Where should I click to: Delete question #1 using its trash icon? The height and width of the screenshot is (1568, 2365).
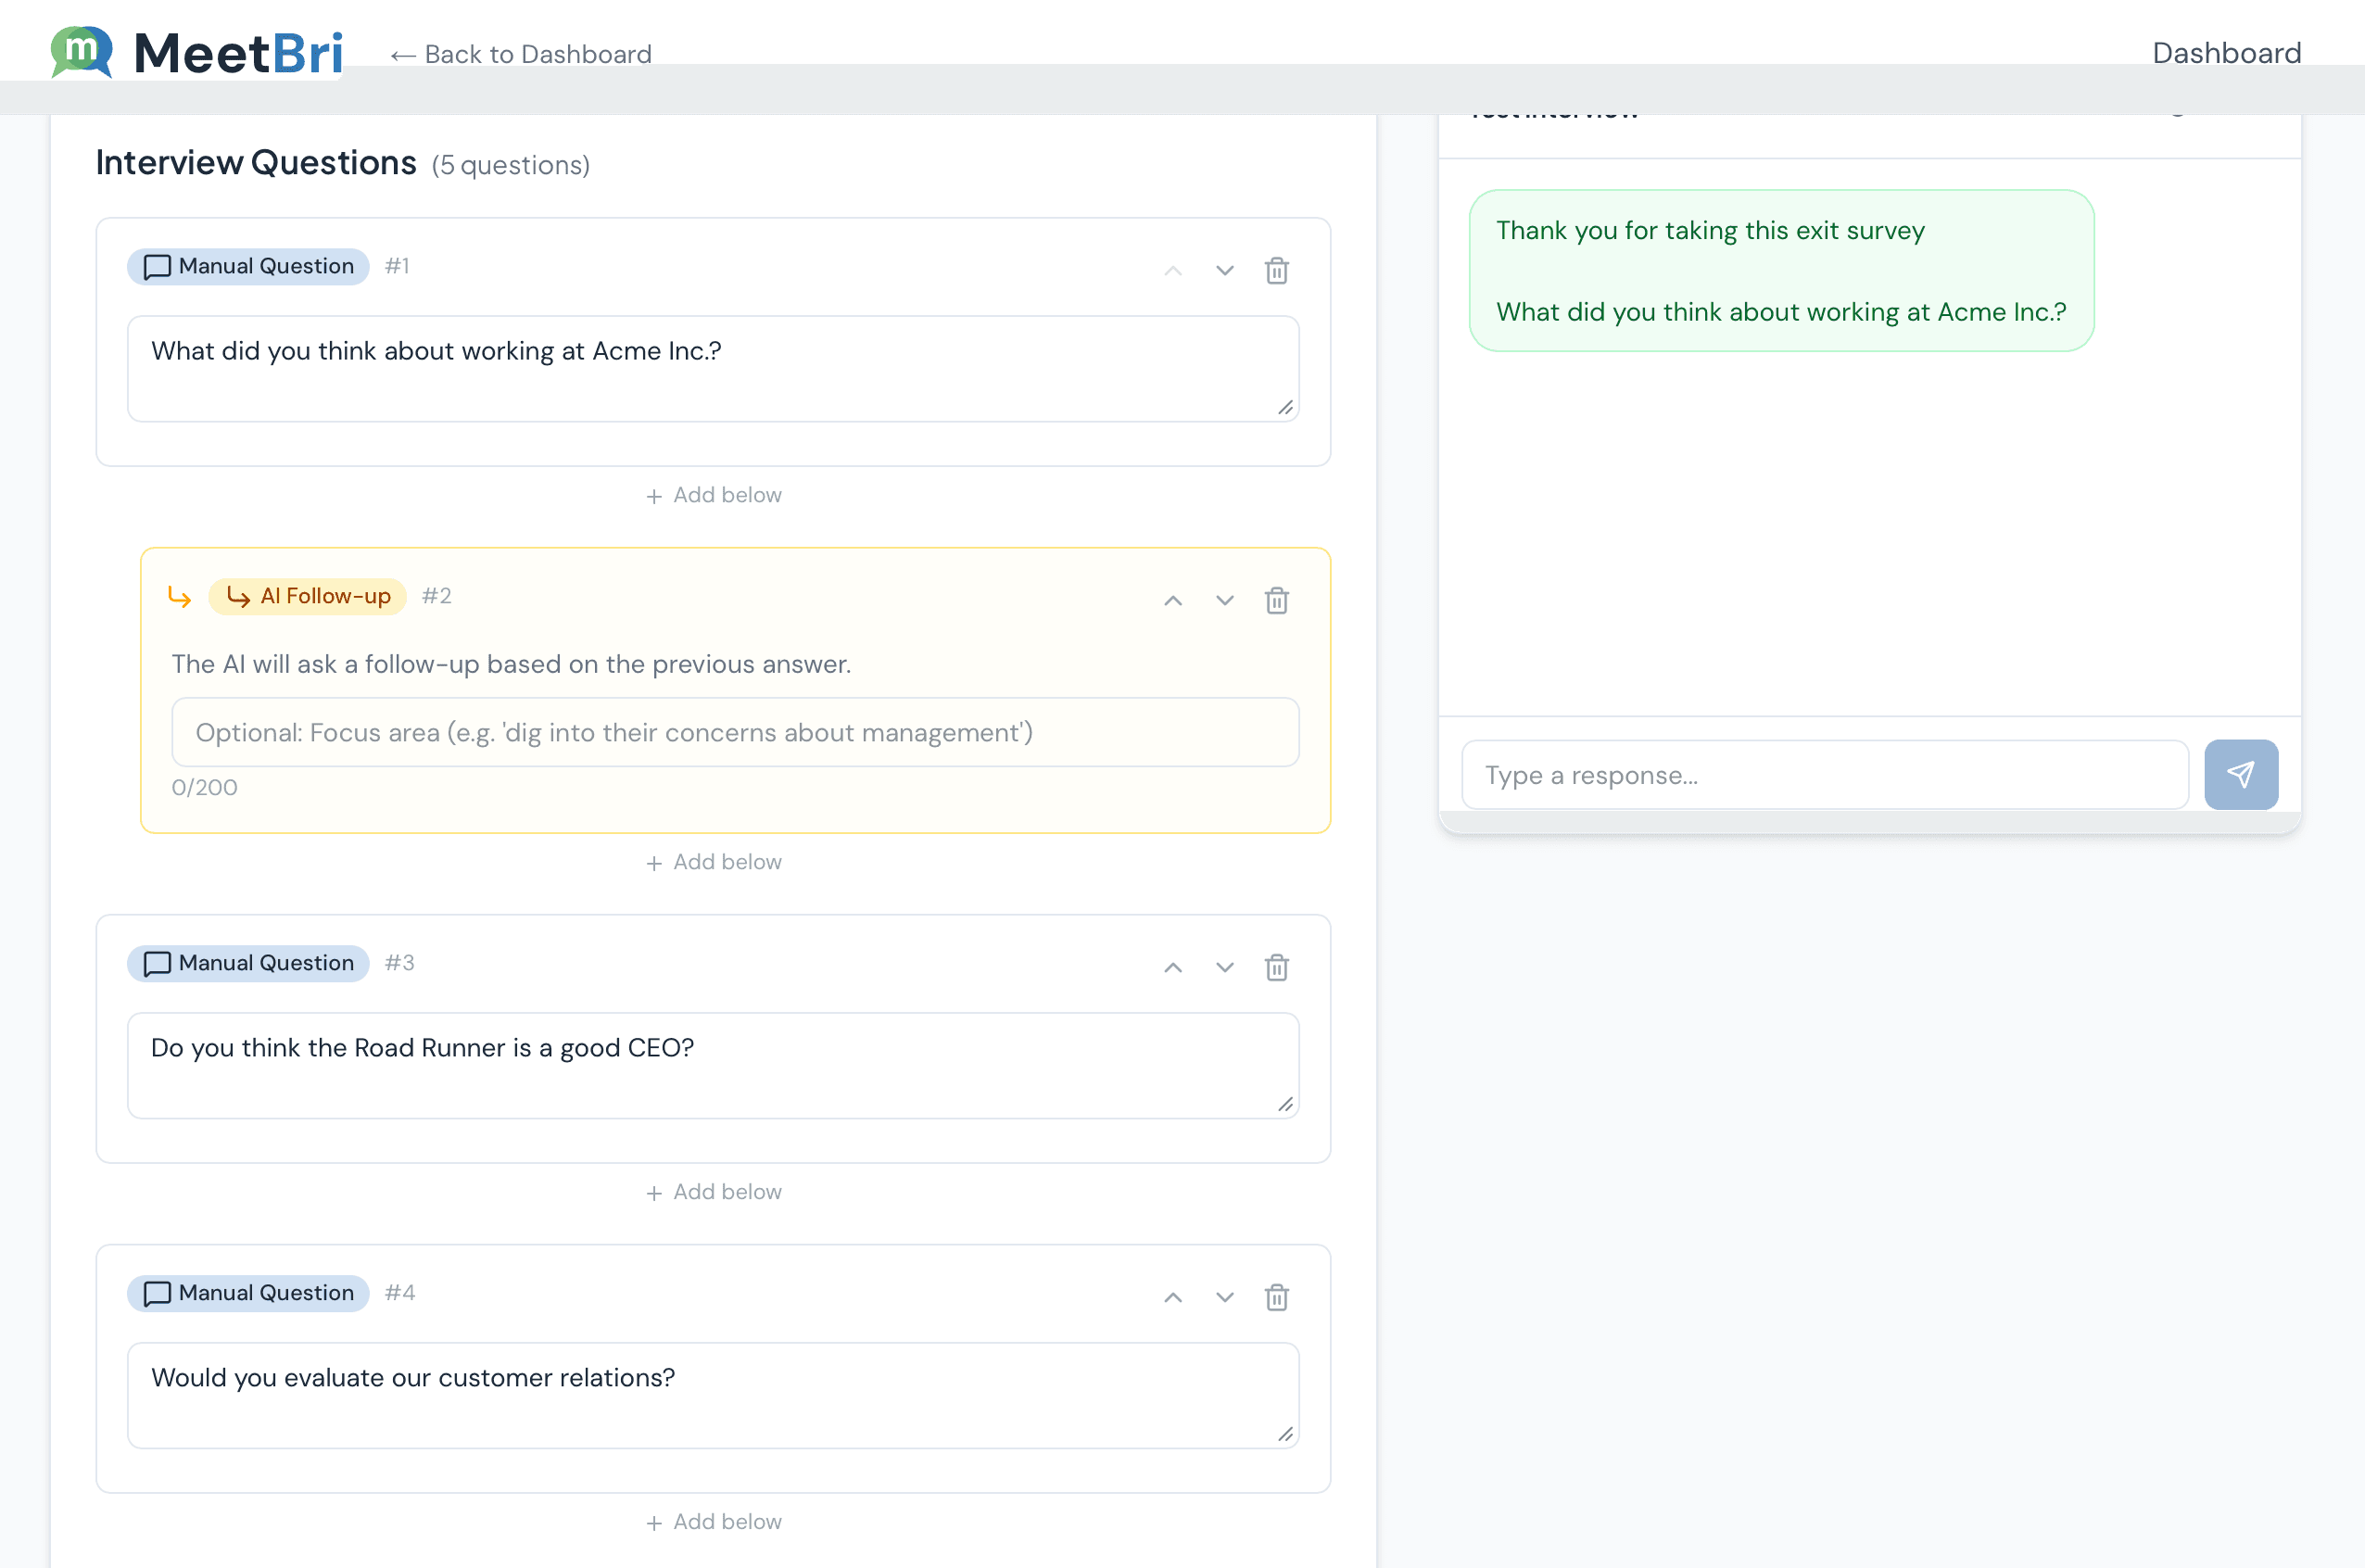[x=1276, y=270]
